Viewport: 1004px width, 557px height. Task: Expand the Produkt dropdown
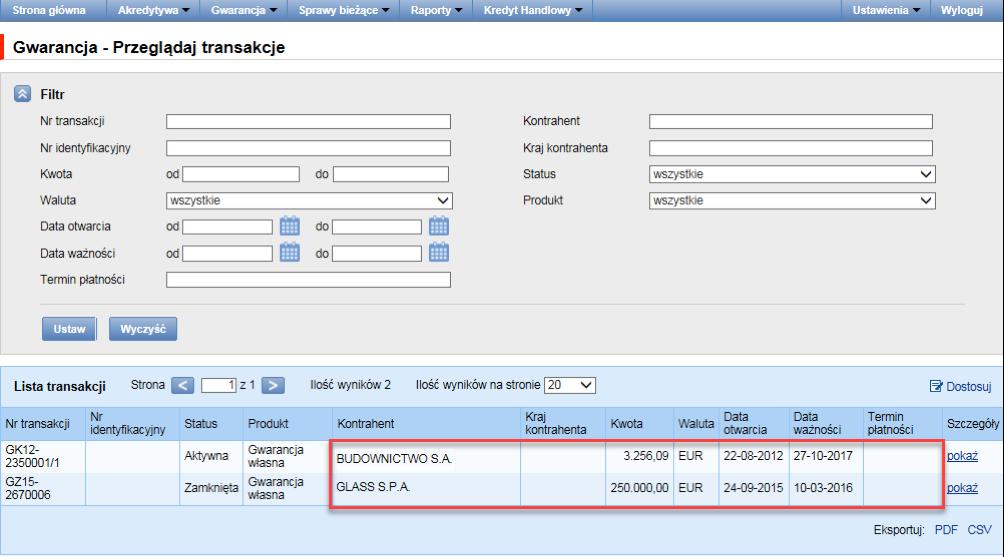(792, 200)
